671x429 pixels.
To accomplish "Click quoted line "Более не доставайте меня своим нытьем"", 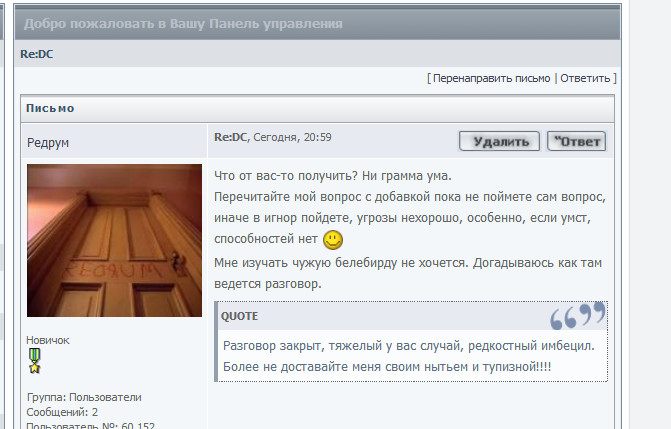I will pyautogui.click(x=345, y=367).
